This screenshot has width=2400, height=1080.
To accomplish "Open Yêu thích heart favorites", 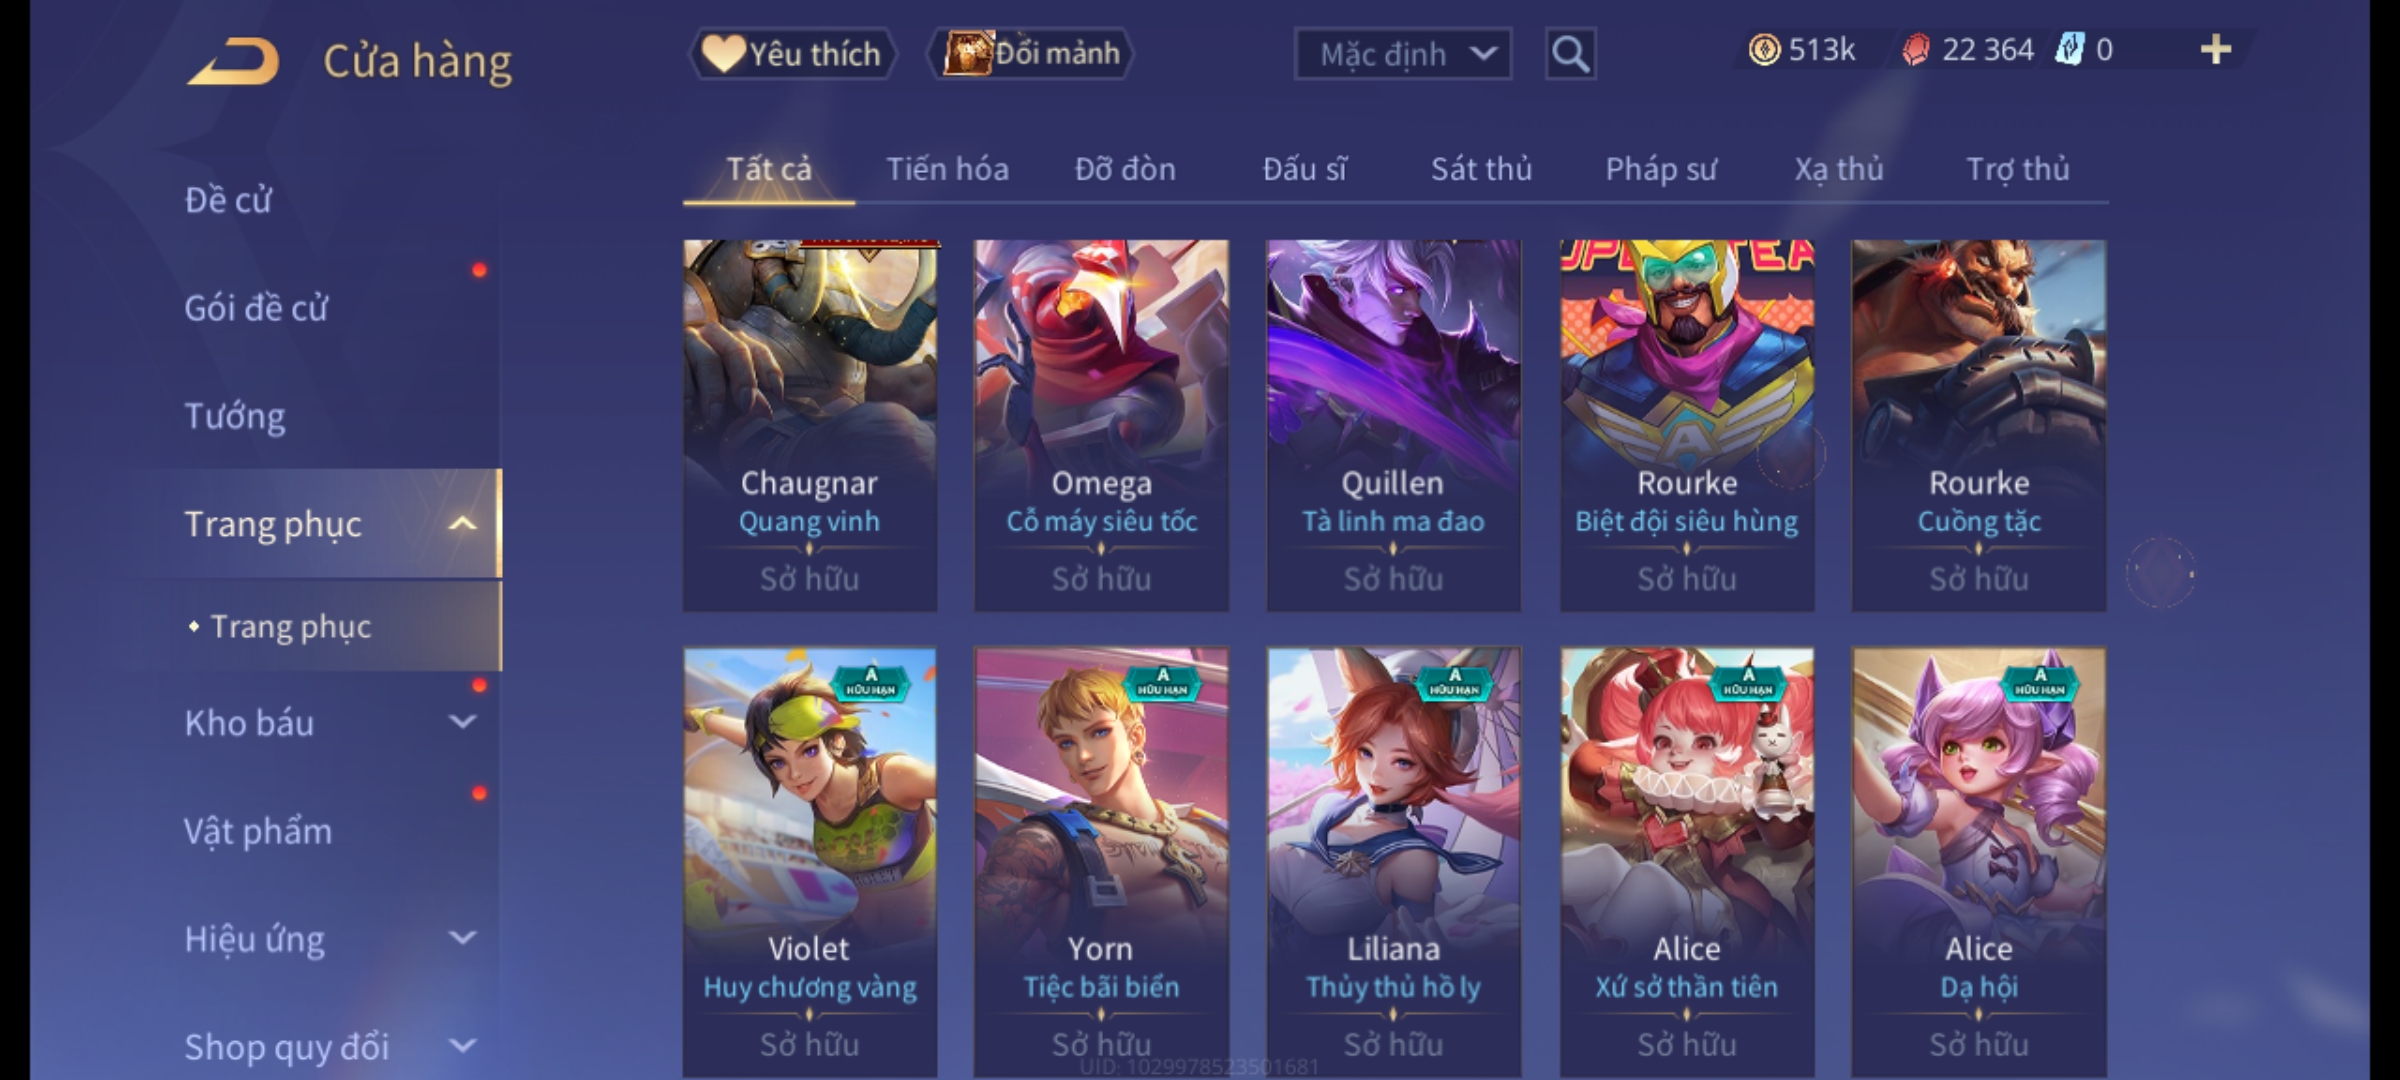I will tap(792, 54).
